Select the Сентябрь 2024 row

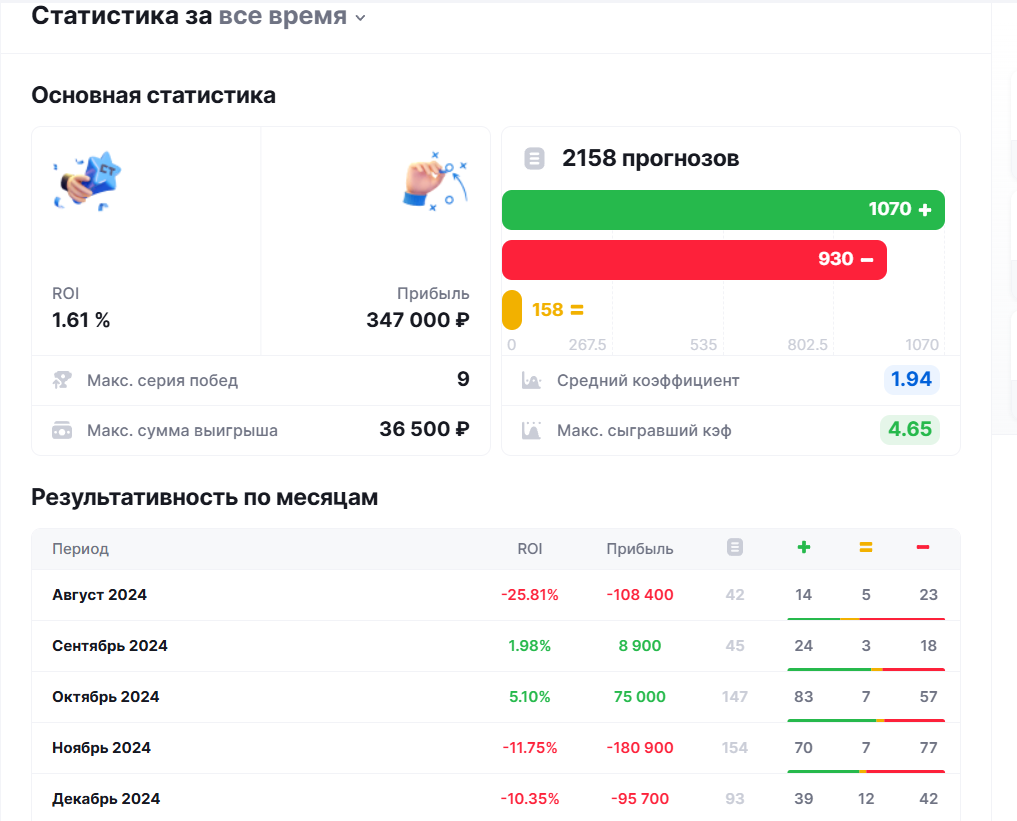click(x=496, y=646)
